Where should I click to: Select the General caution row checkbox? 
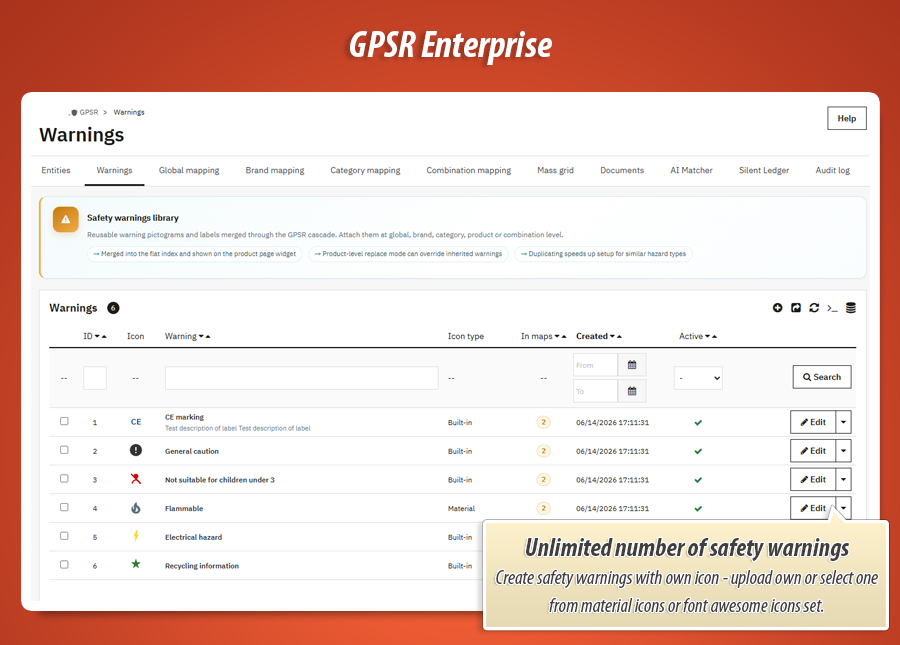(x=64, y=450)
